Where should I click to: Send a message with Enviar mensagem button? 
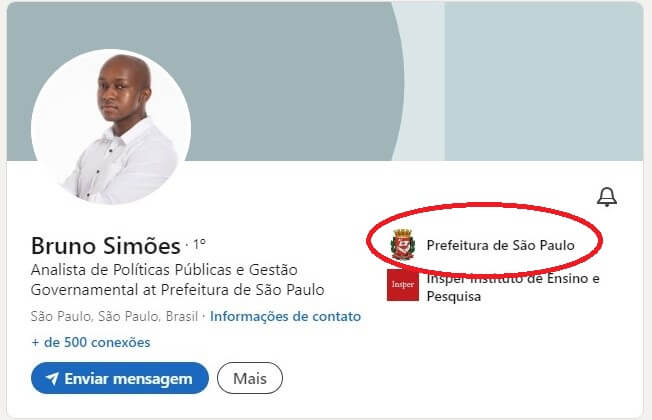click(120, 378)
